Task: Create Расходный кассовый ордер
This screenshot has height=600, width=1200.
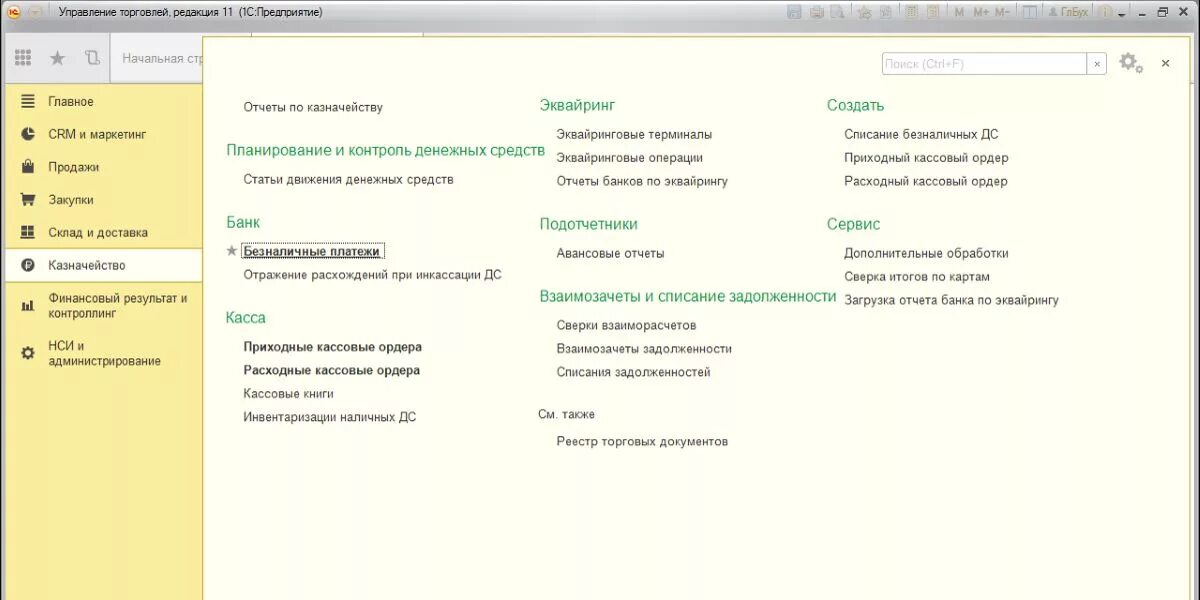Action: point(926,182)
